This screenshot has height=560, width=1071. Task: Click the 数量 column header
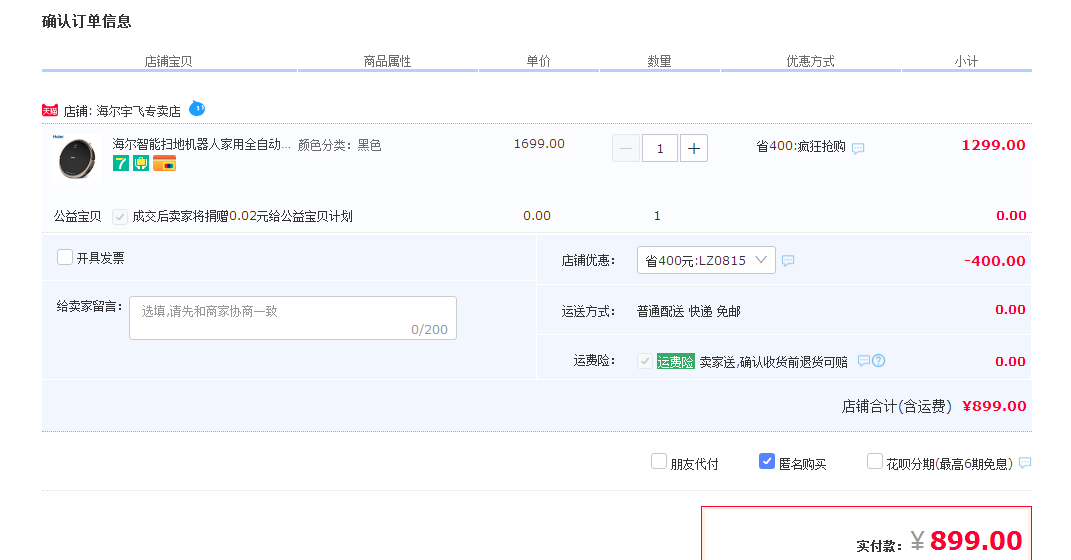point(659,61)
